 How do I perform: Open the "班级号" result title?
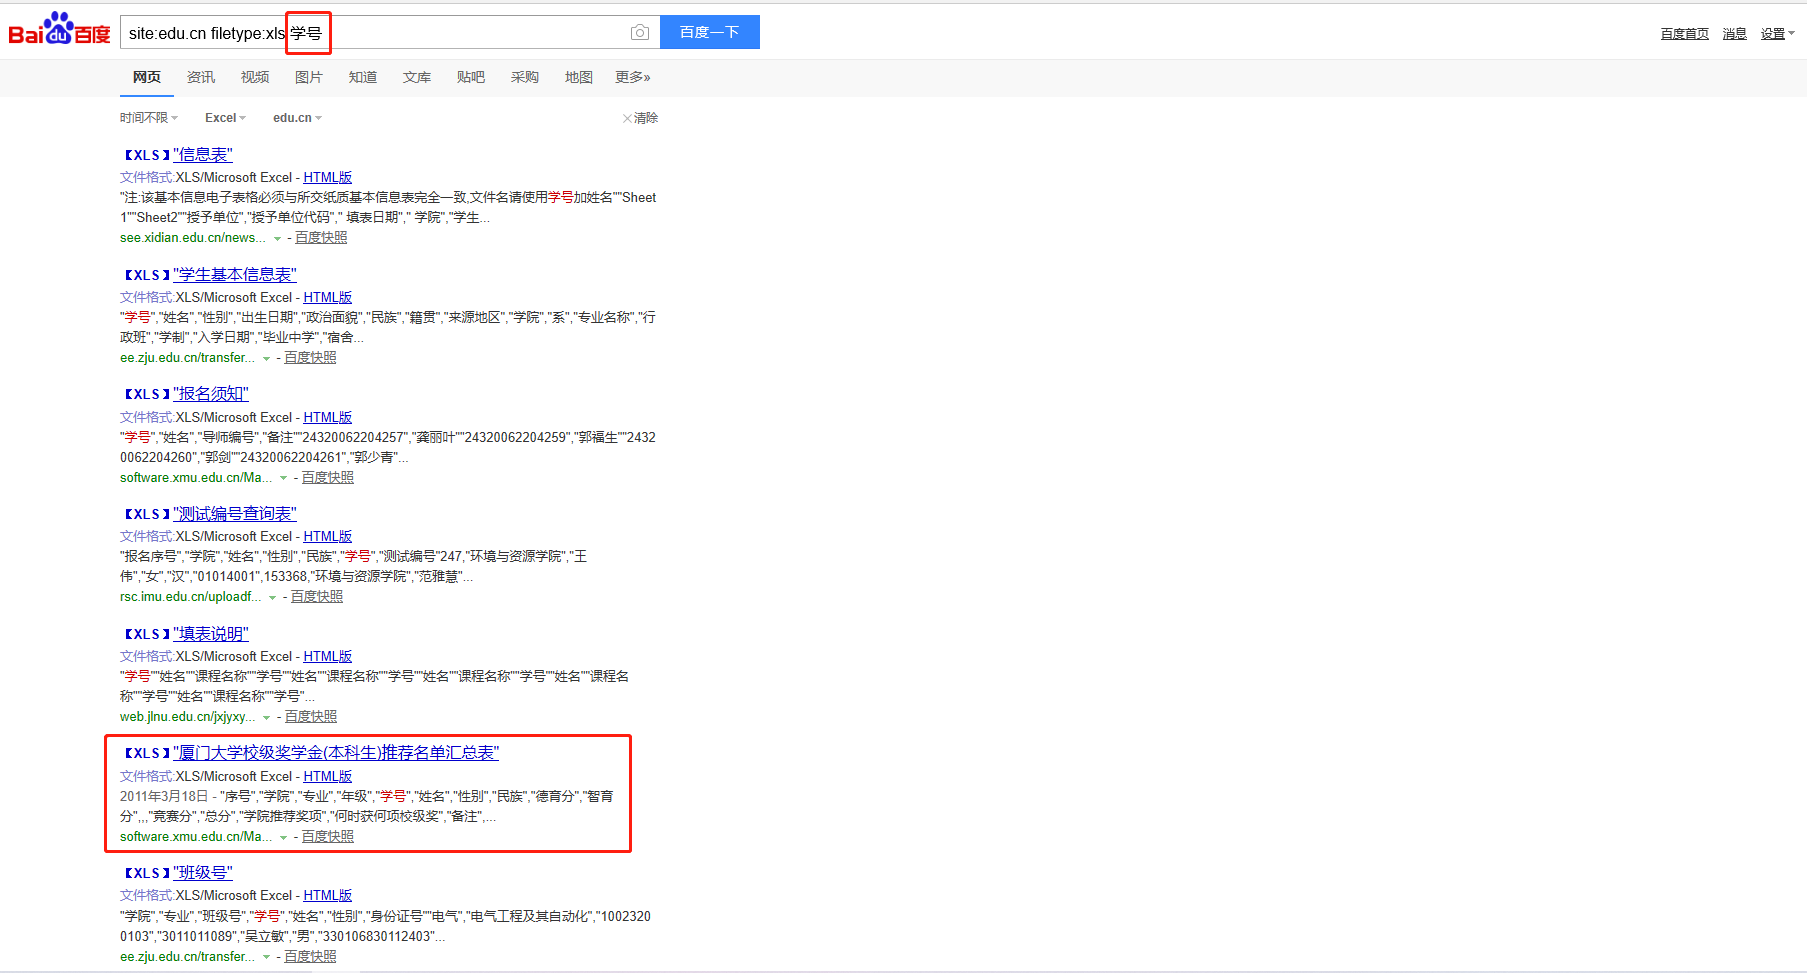tap(203, 873)
